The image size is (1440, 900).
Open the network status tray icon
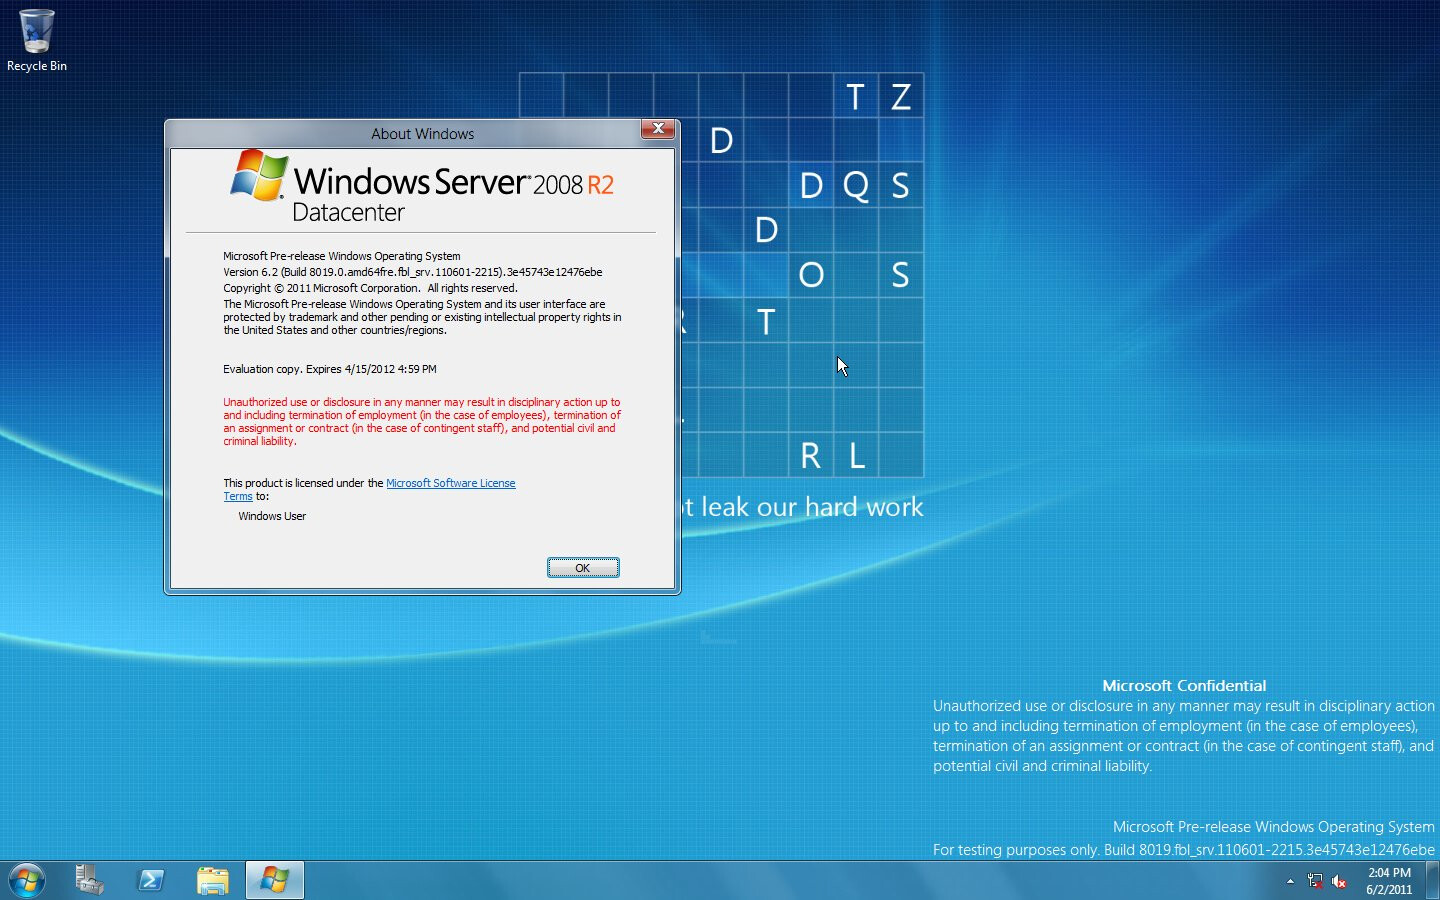pos(1315,882)
